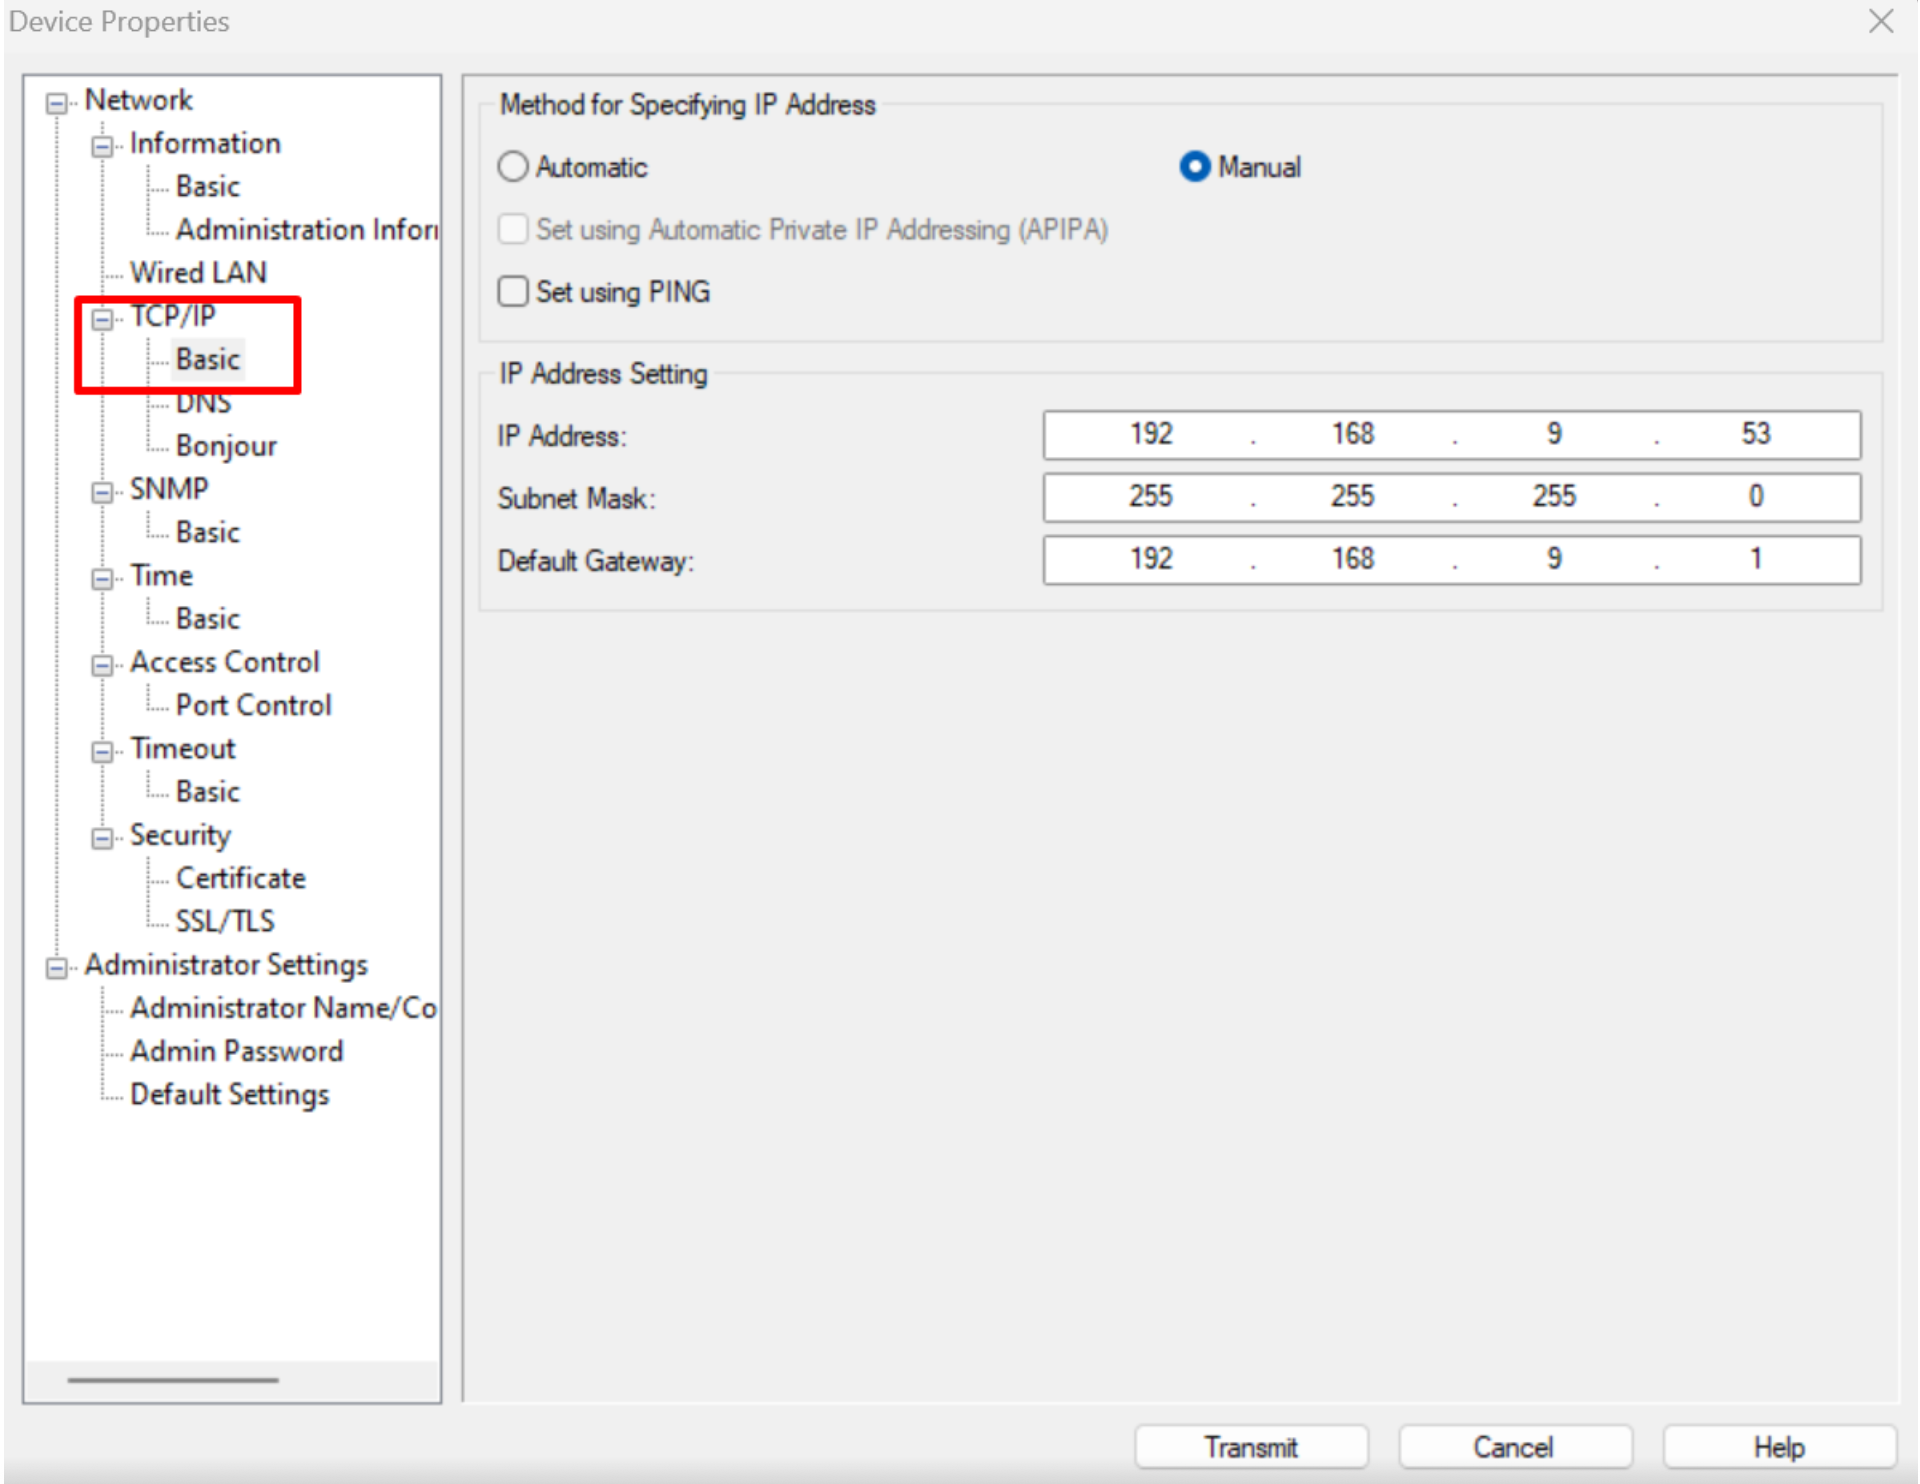Select the Automatic radio button
Screen dimensions: 1920x1484
click(513, 167)
